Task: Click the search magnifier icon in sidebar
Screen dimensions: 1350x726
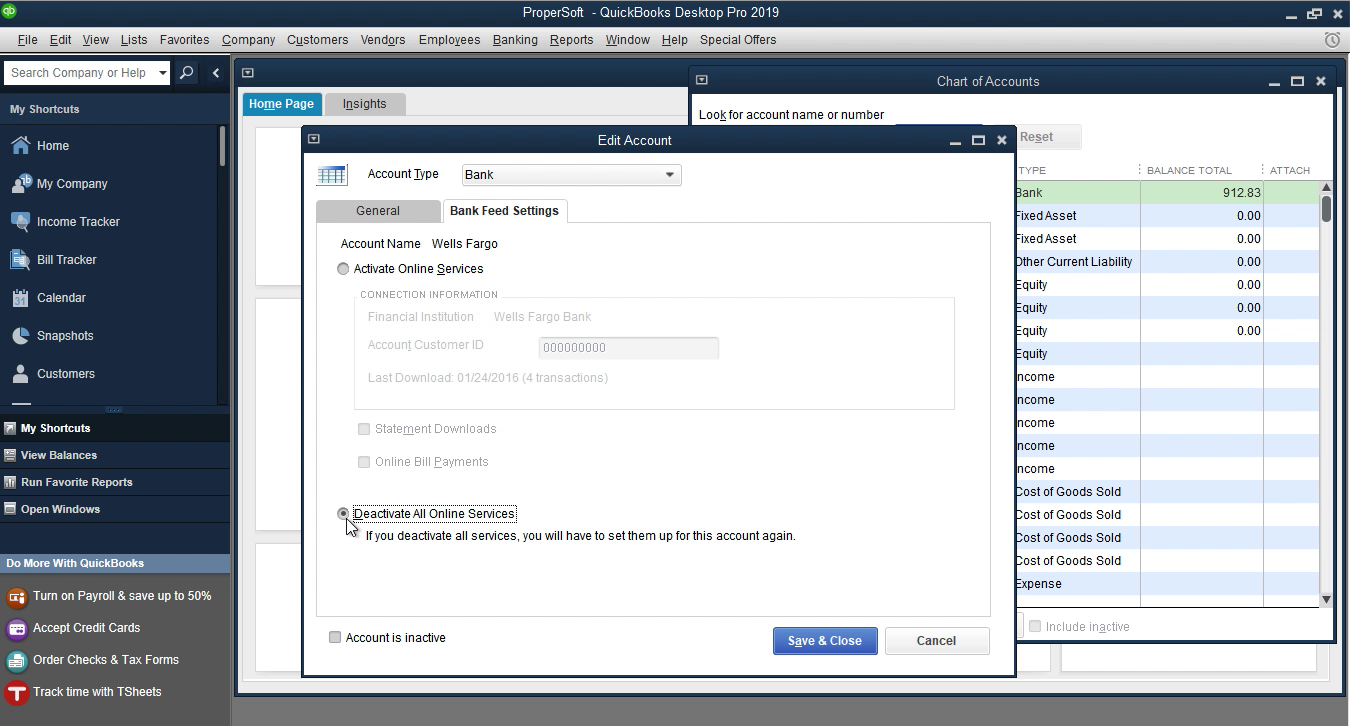Action: coord(186,73)
